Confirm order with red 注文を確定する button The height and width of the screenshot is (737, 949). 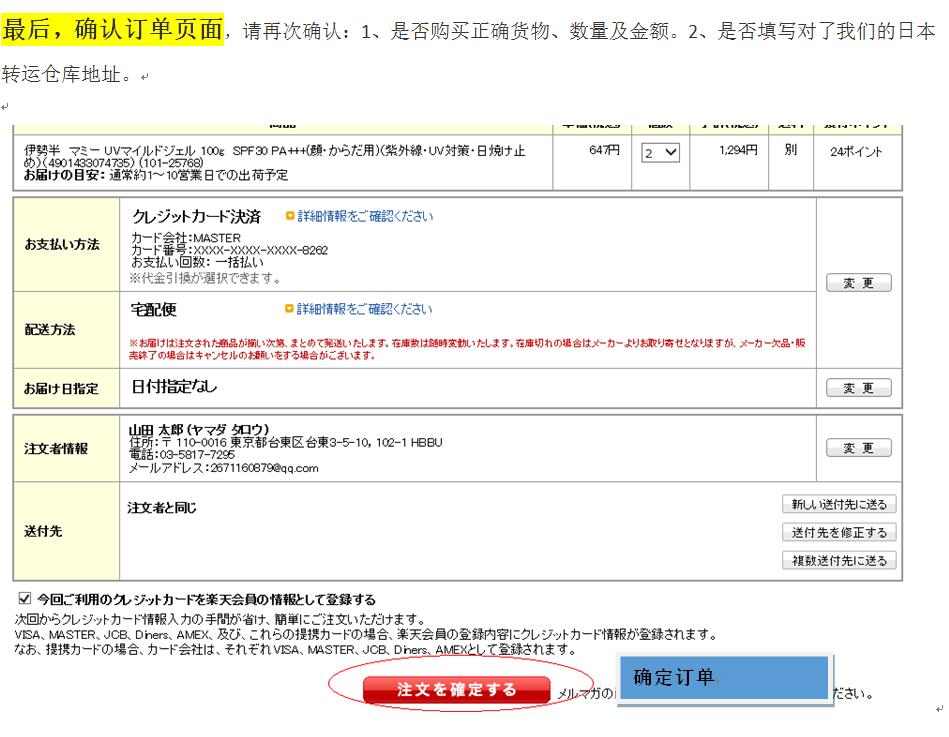[x=456, y=690]
